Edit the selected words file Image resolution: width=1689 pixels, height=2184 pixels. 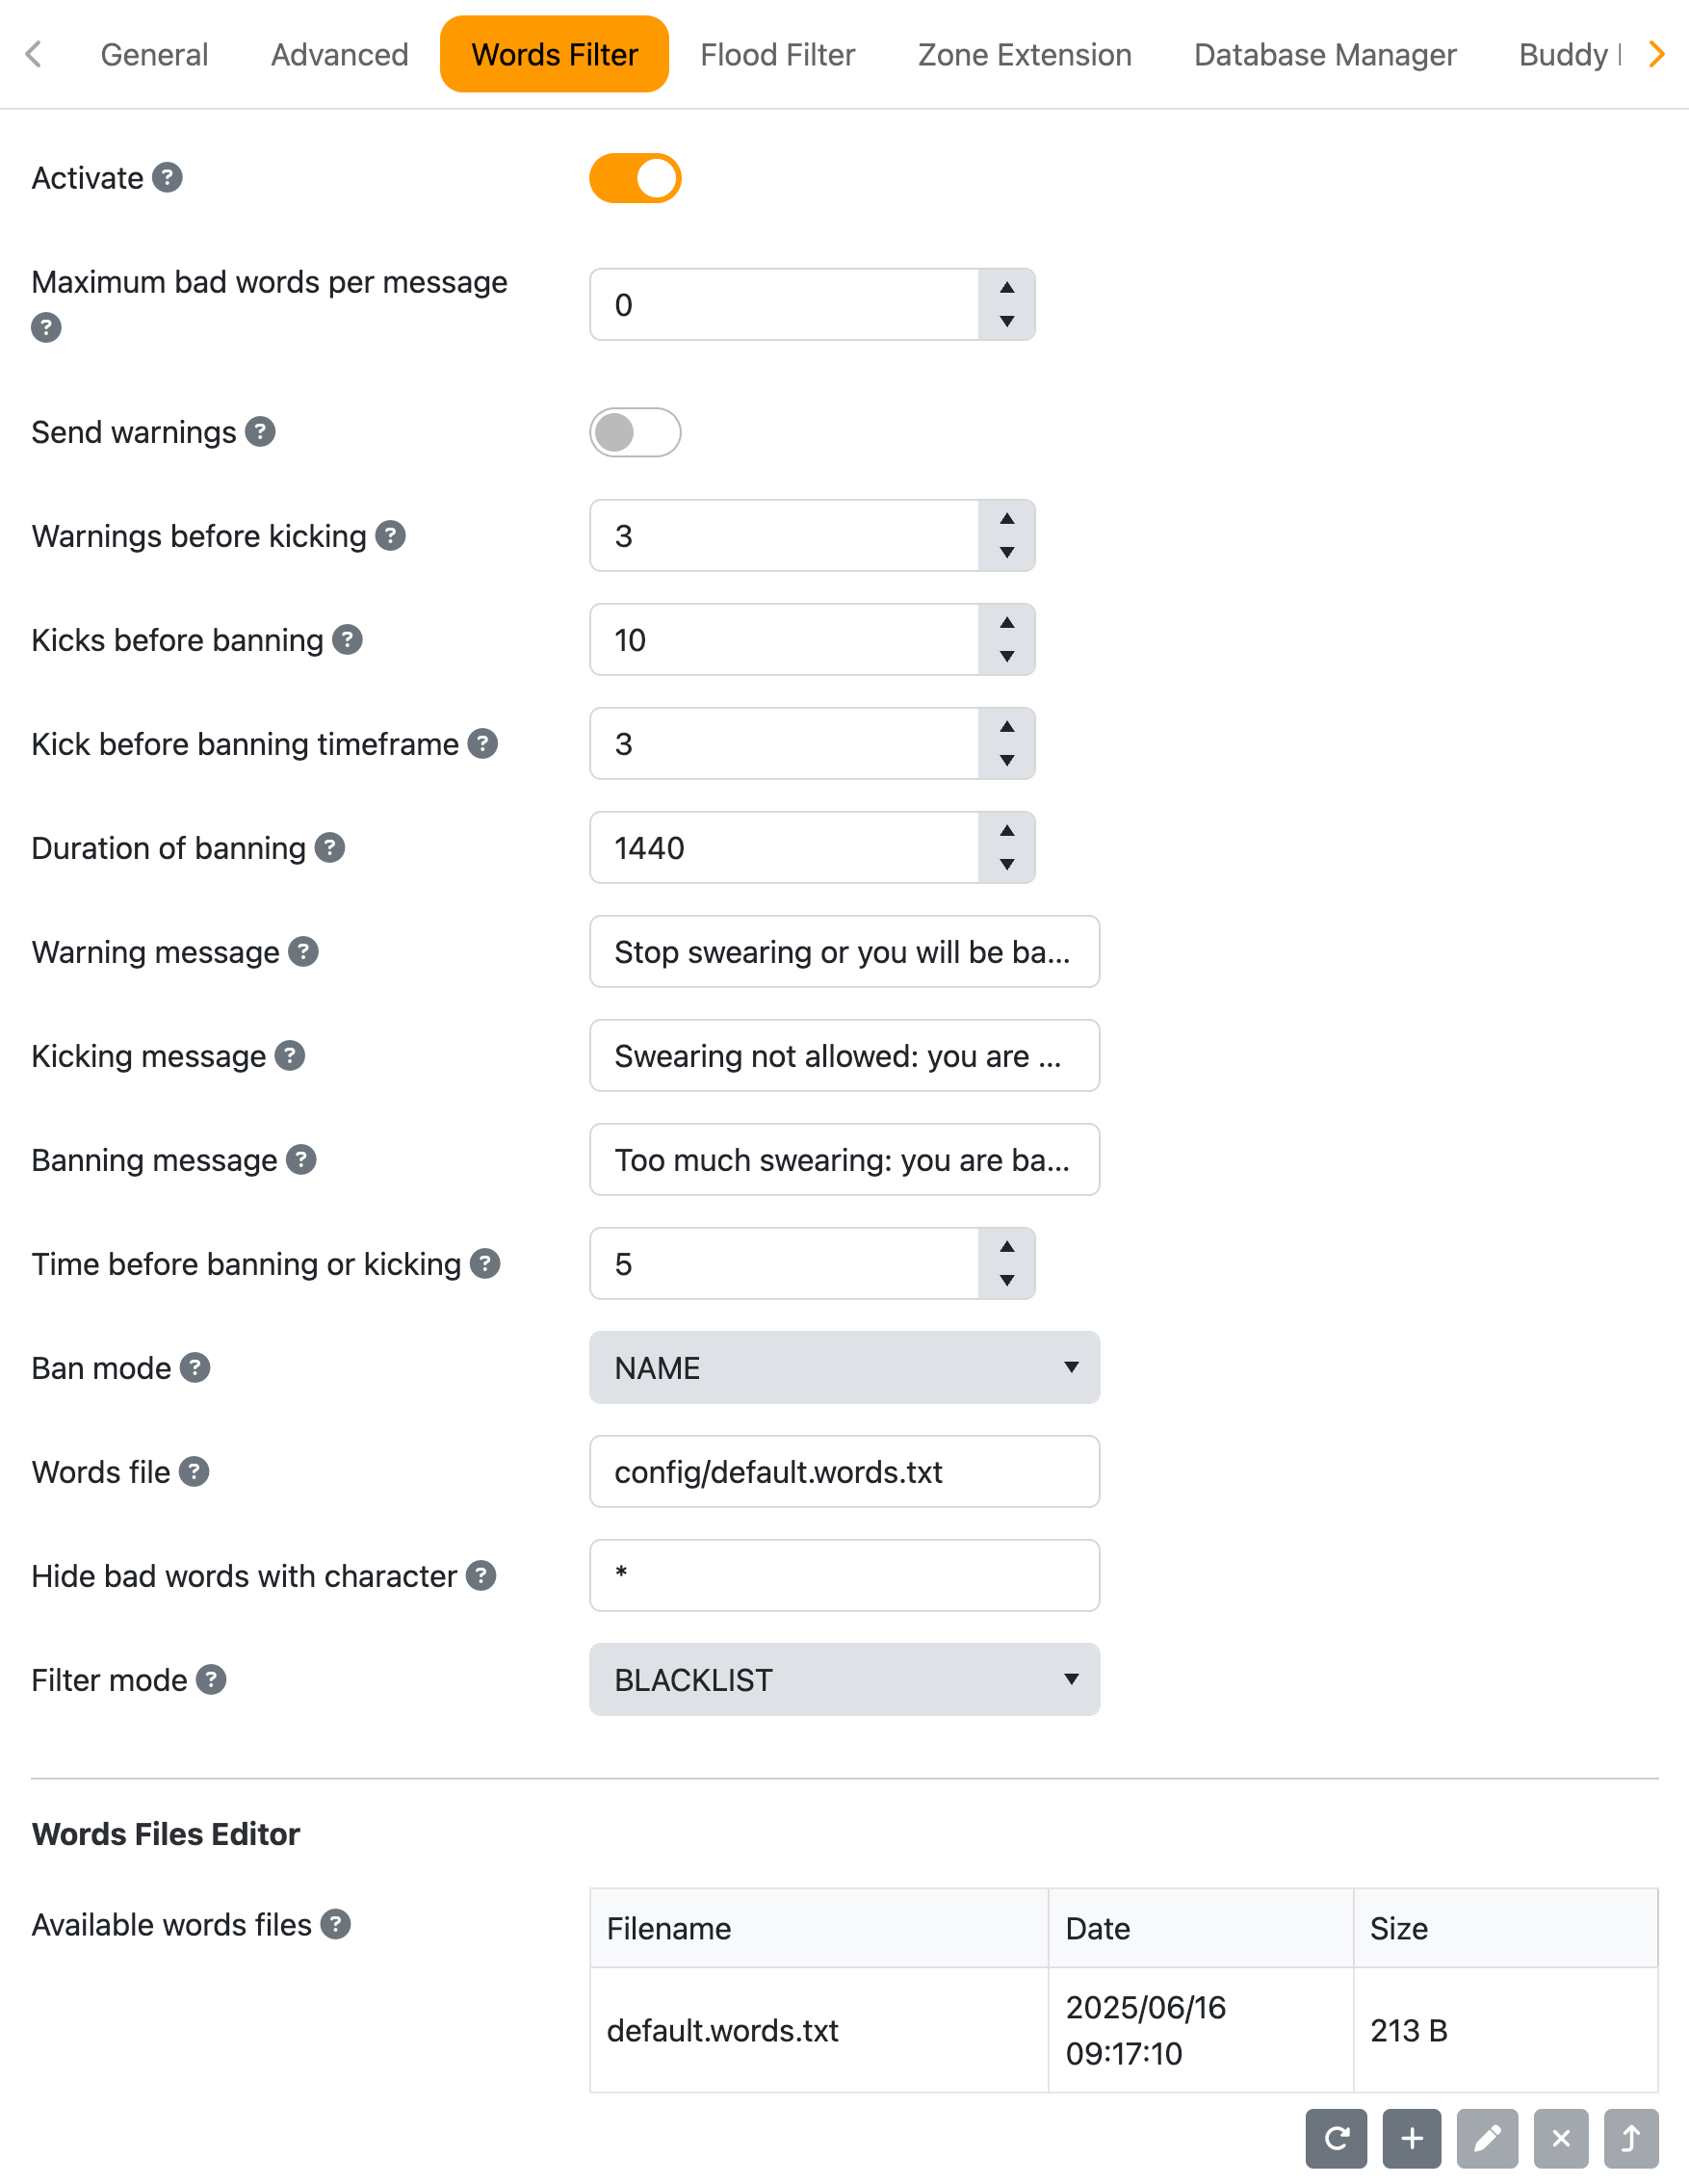pos(1486,2139)
